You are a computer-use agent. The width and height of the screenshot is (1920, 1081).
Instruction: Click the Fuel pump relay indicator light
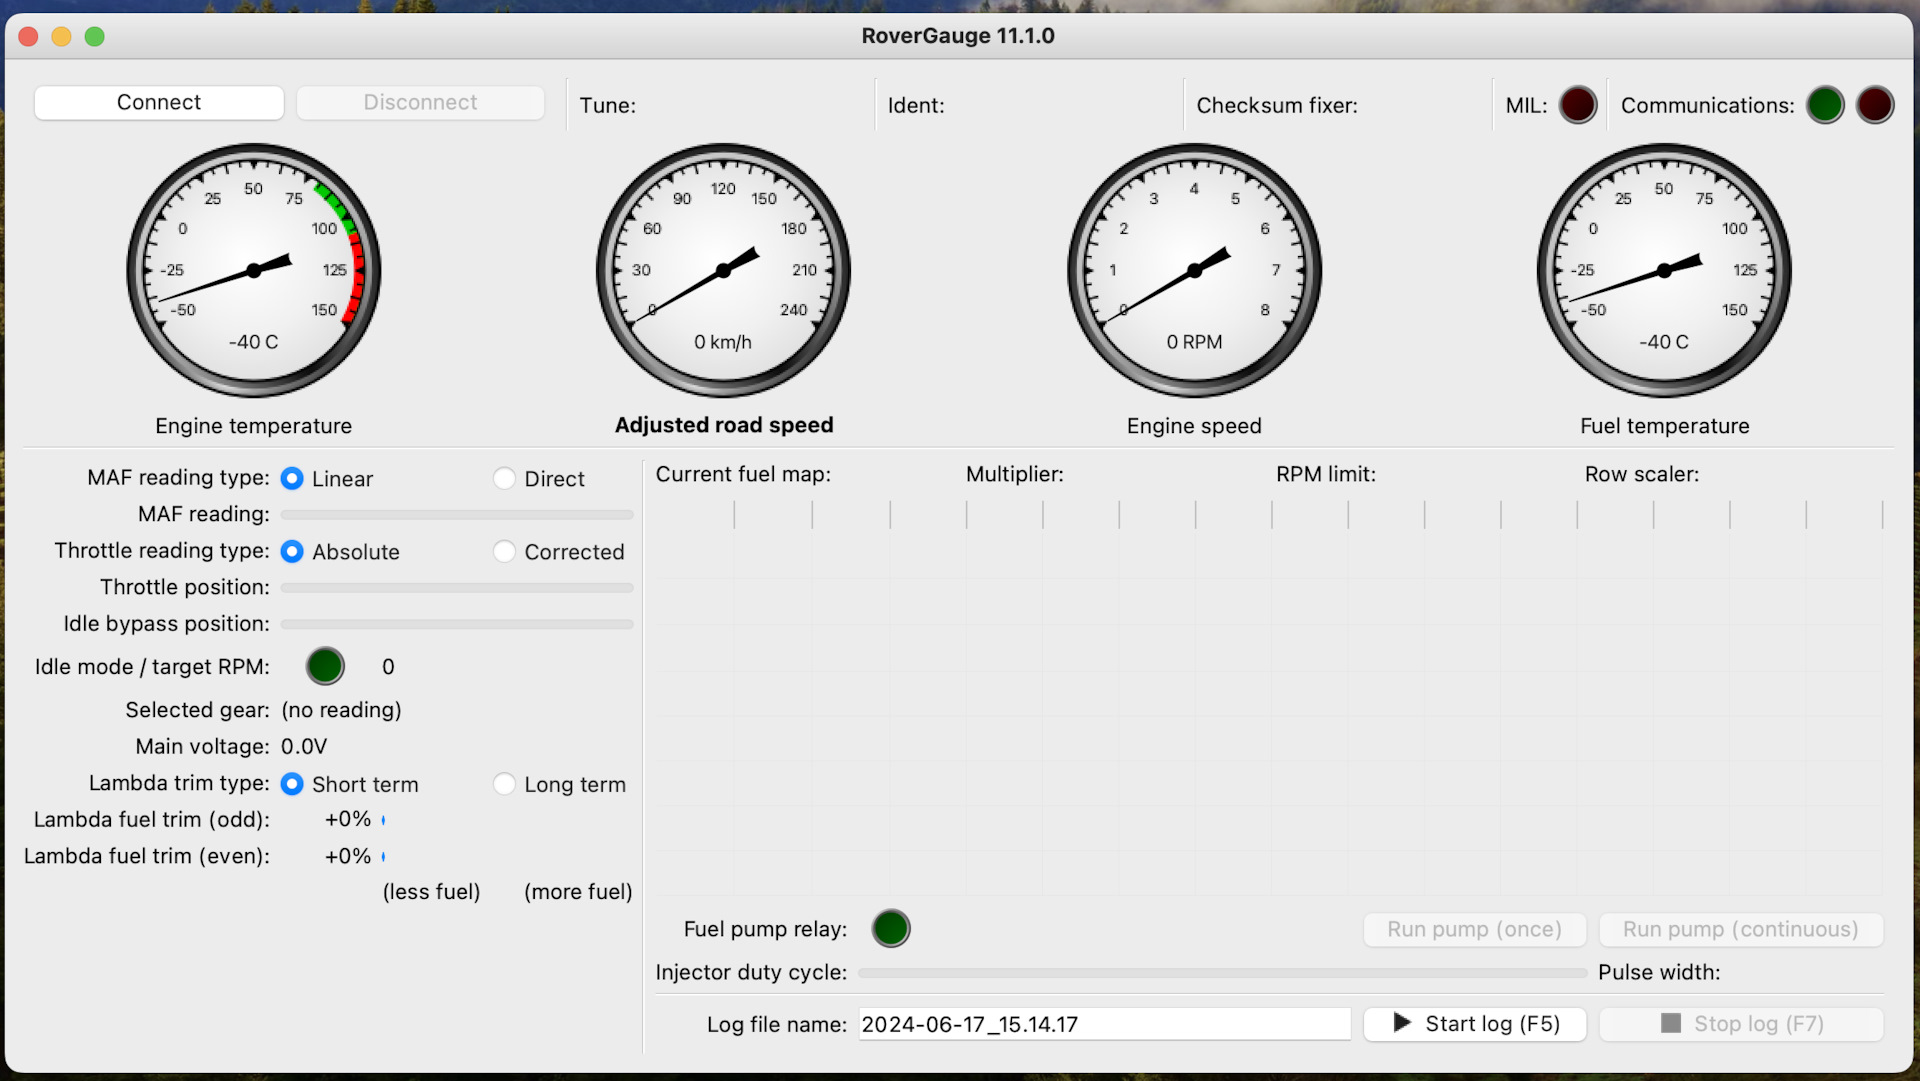(x=890, y=929)
